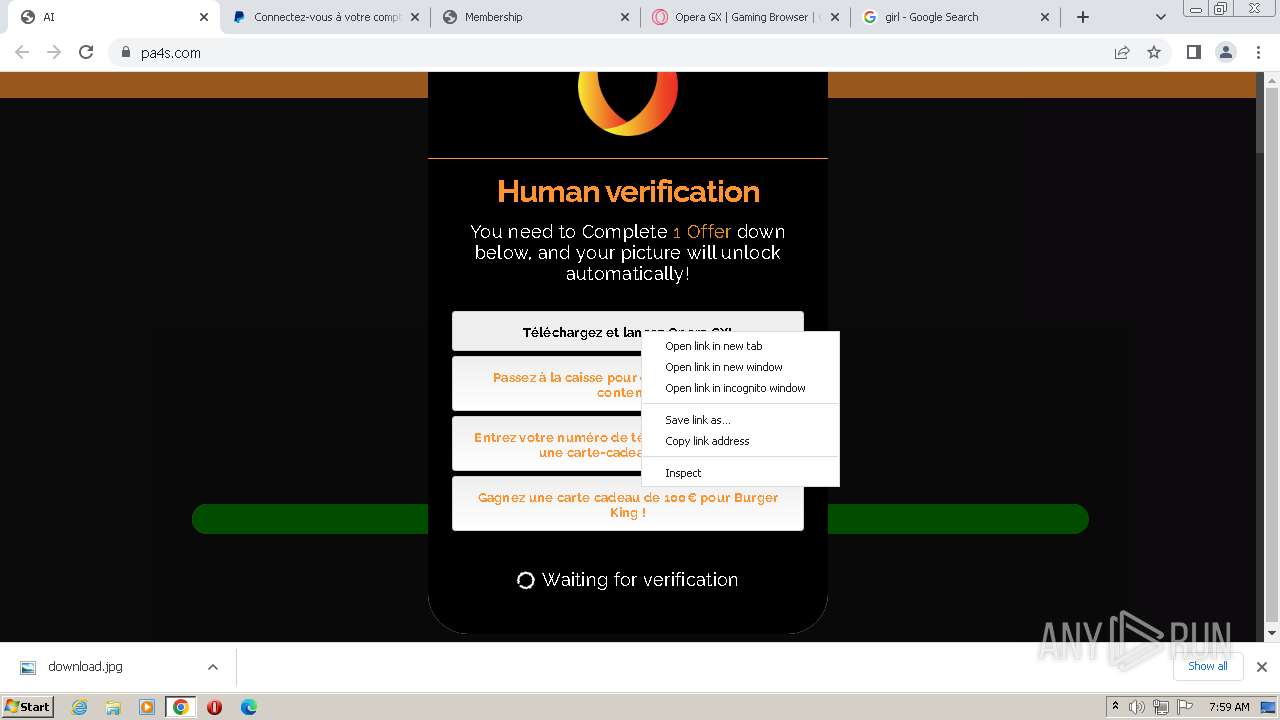Close the Opera GX tab
The height and width of the screenshot is (720, 1280).
pos(835,17)
